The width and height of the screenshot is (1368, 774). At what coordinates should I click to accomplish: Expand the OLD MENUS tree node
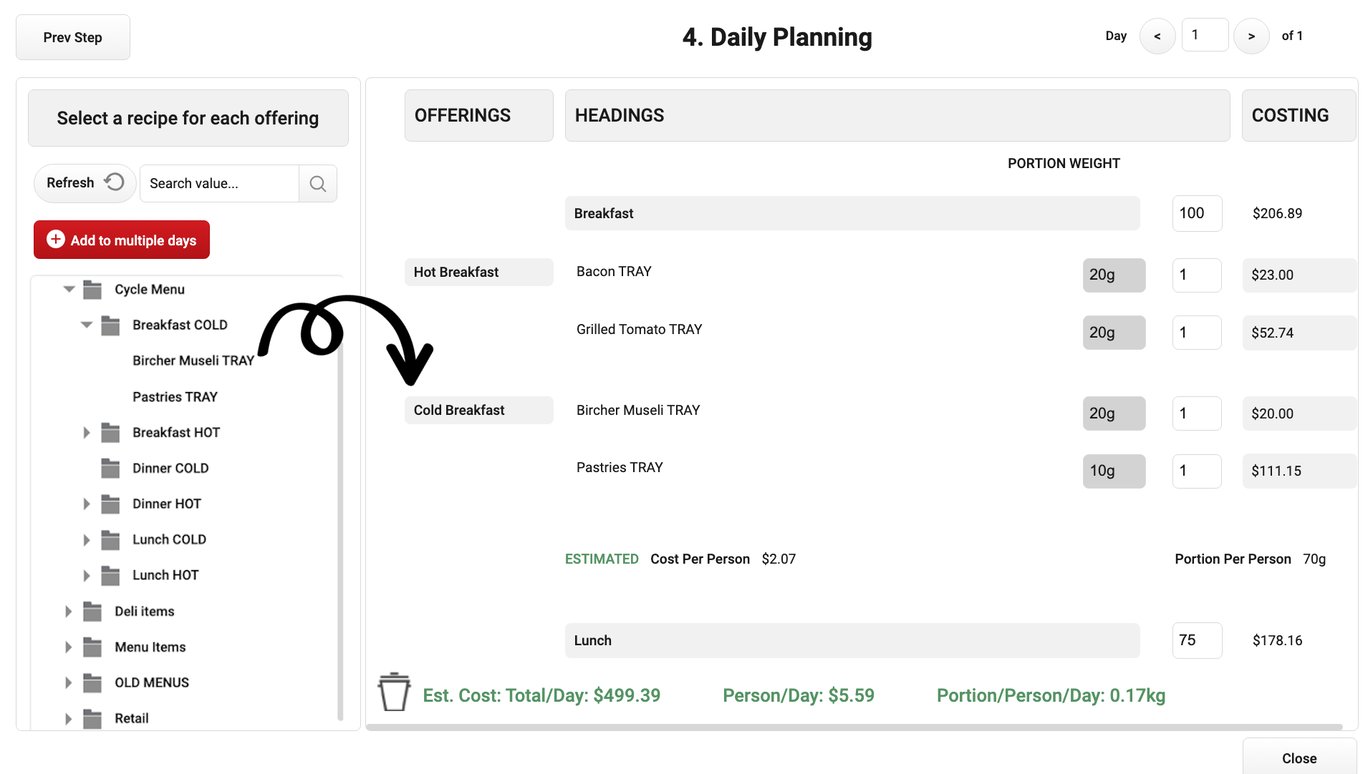point(68,682)
